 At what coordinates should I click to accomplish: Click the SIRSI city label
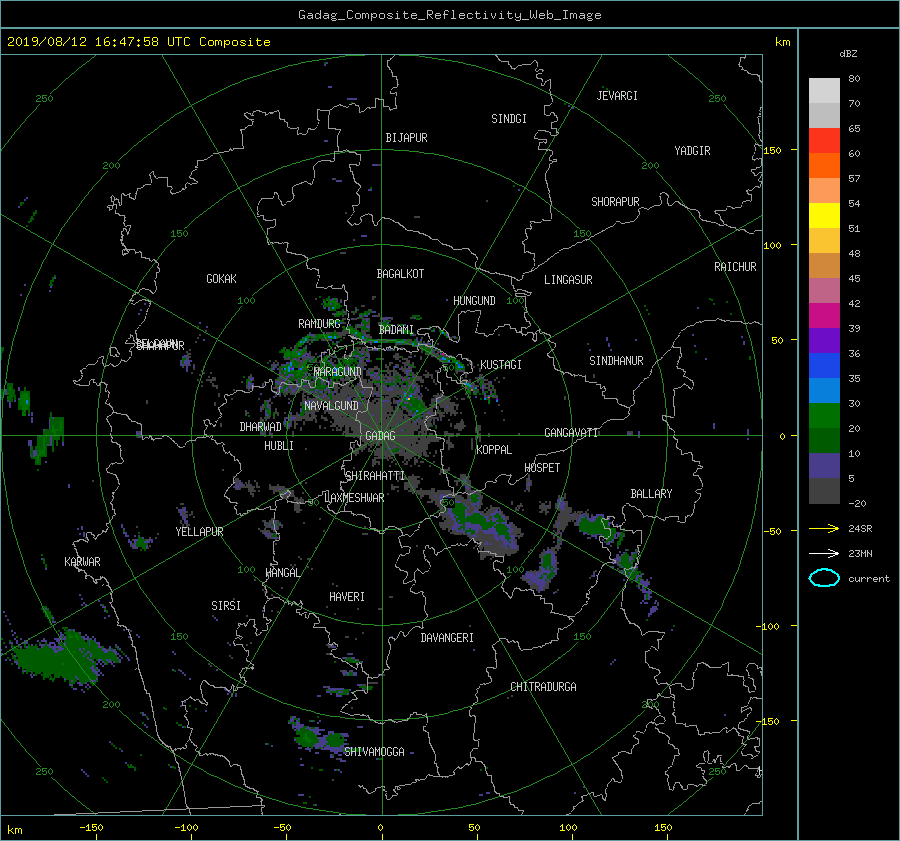[x=226, y=606]
